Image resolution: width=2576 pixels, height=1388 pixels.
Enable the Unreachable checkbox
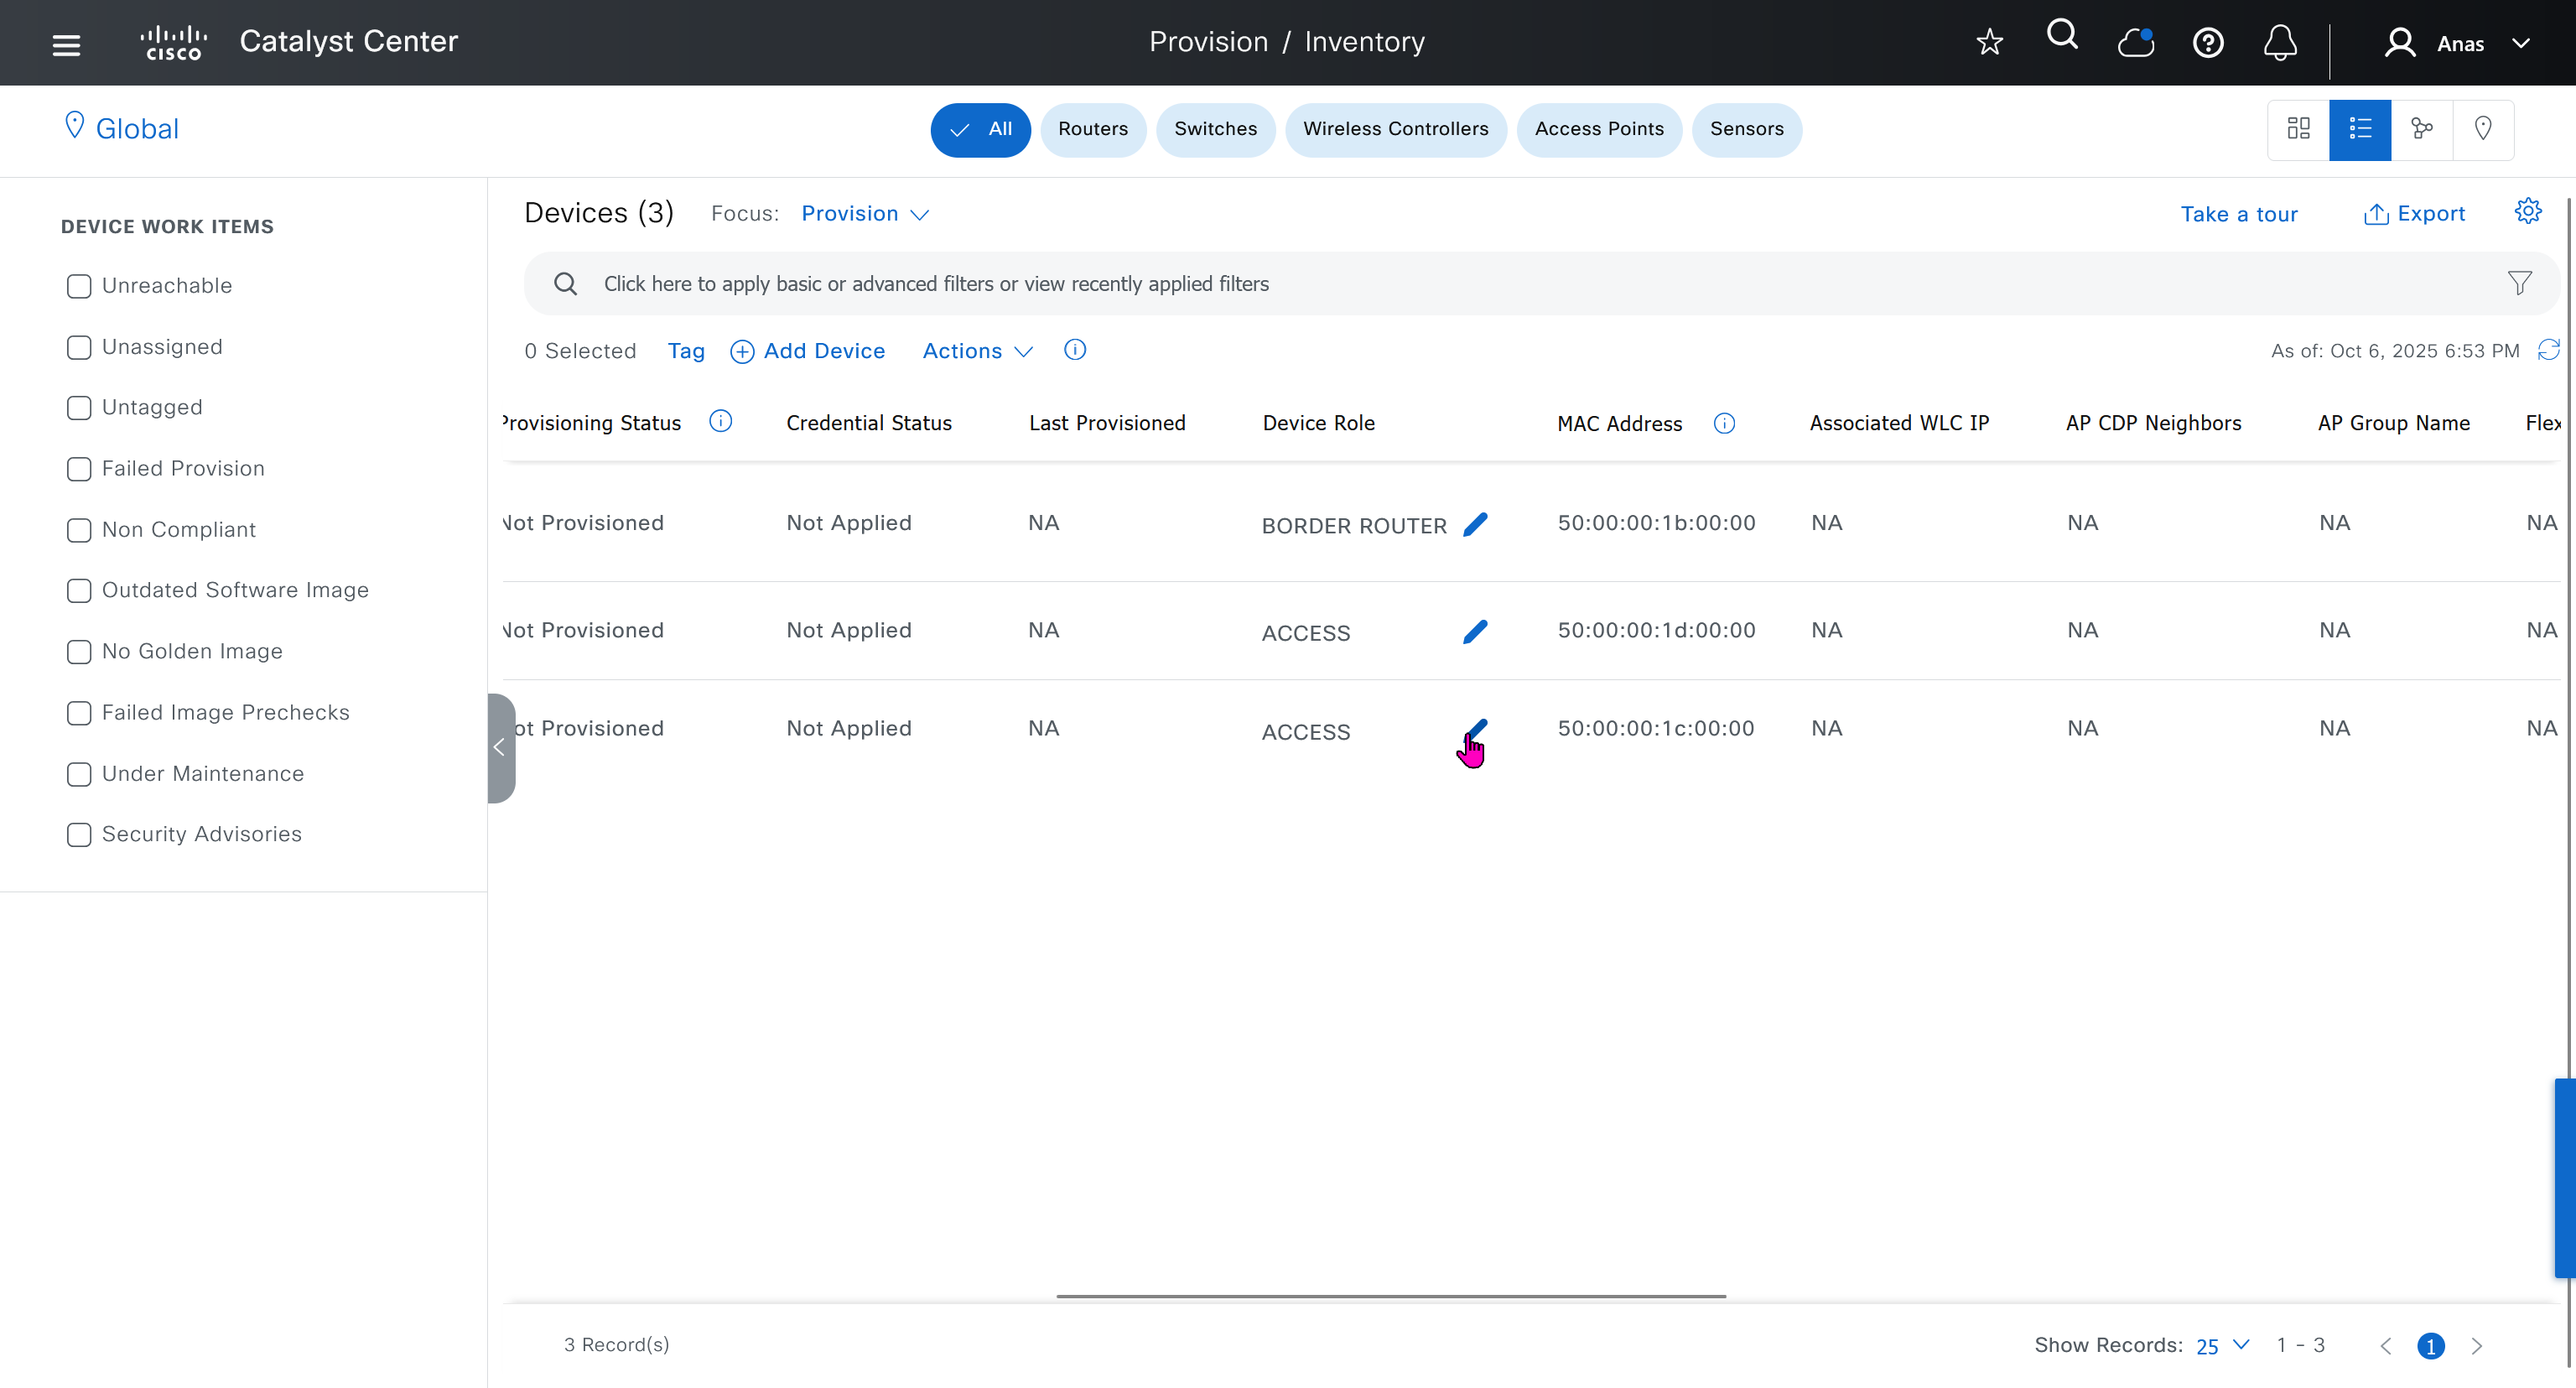[79, 286]
